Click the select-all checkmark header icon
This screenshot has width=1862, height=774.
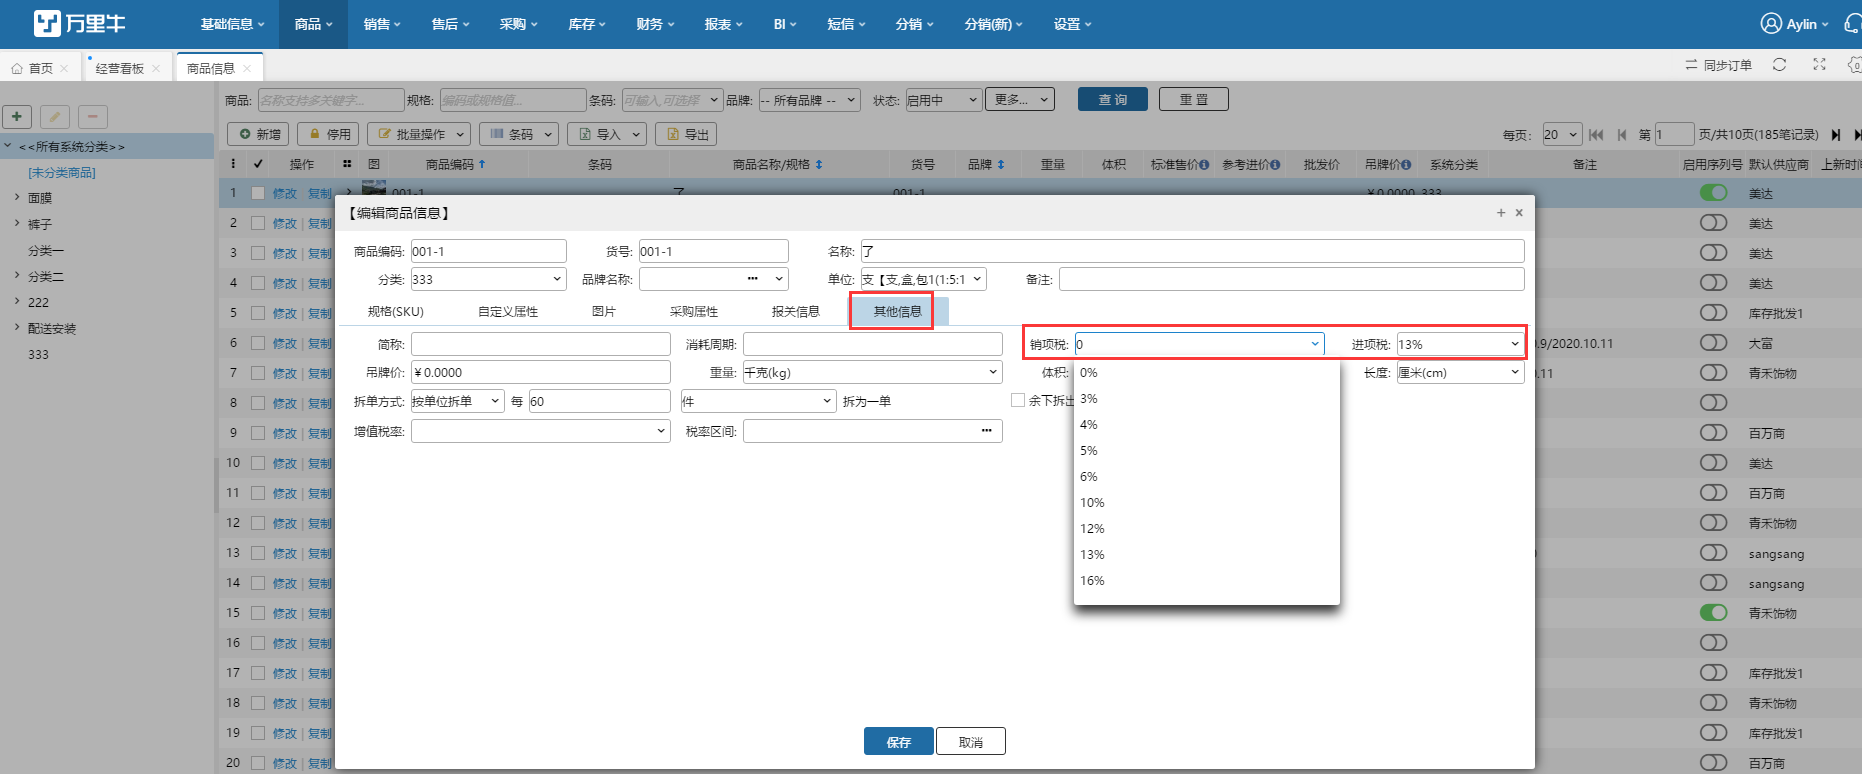[258, 164]
